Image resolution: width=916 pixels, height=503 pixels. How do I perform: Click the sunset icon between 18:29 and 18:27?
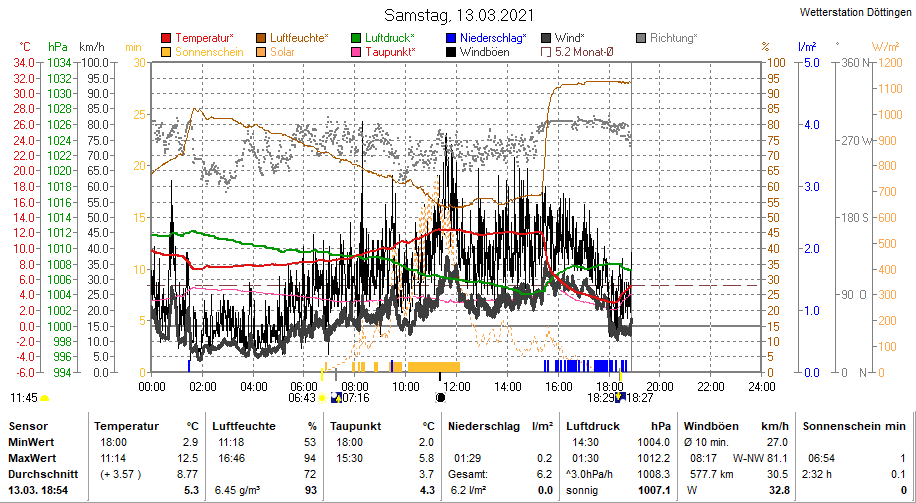[x=620, y=397]
